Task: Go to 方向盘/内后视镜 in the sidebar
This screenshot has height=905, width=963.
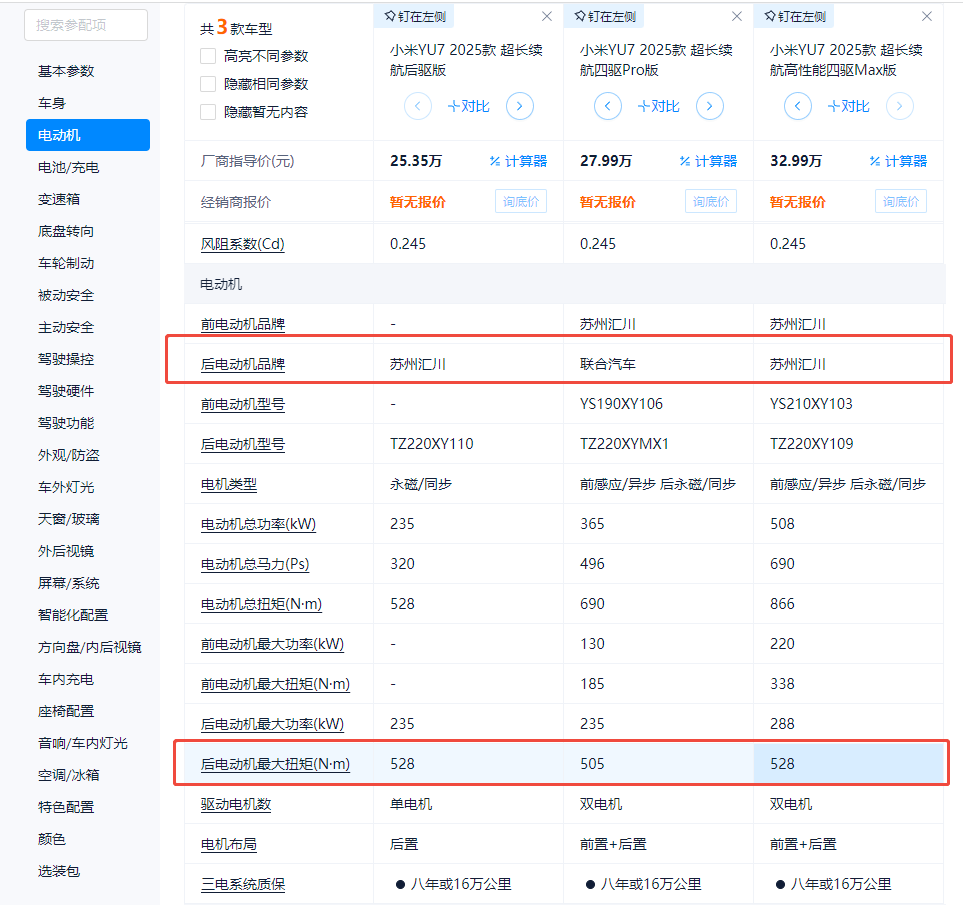Action: click(90, 647)
